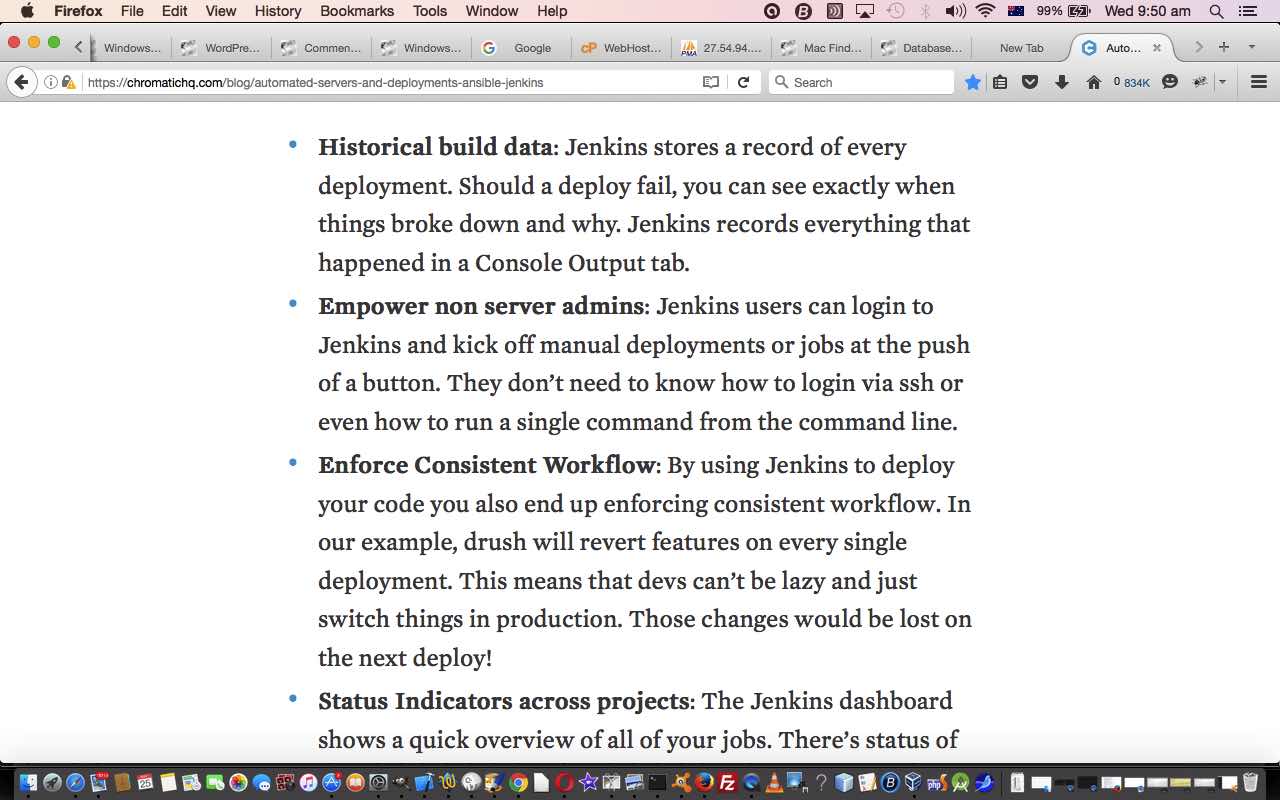Open the Time Machine menu bar icon
1280x800 pixels.
[x=896, y=11]
